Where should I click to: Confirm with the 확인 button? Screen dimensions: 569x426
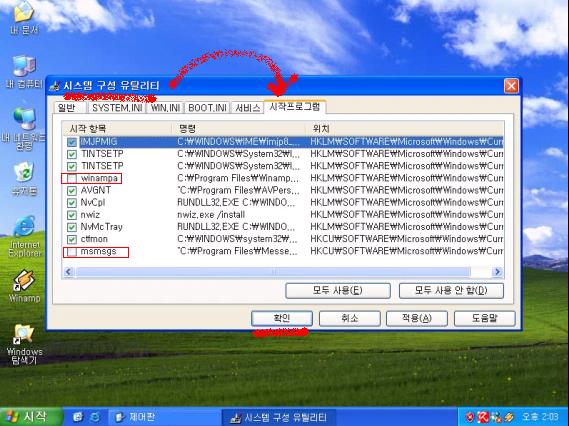[282, 318]
